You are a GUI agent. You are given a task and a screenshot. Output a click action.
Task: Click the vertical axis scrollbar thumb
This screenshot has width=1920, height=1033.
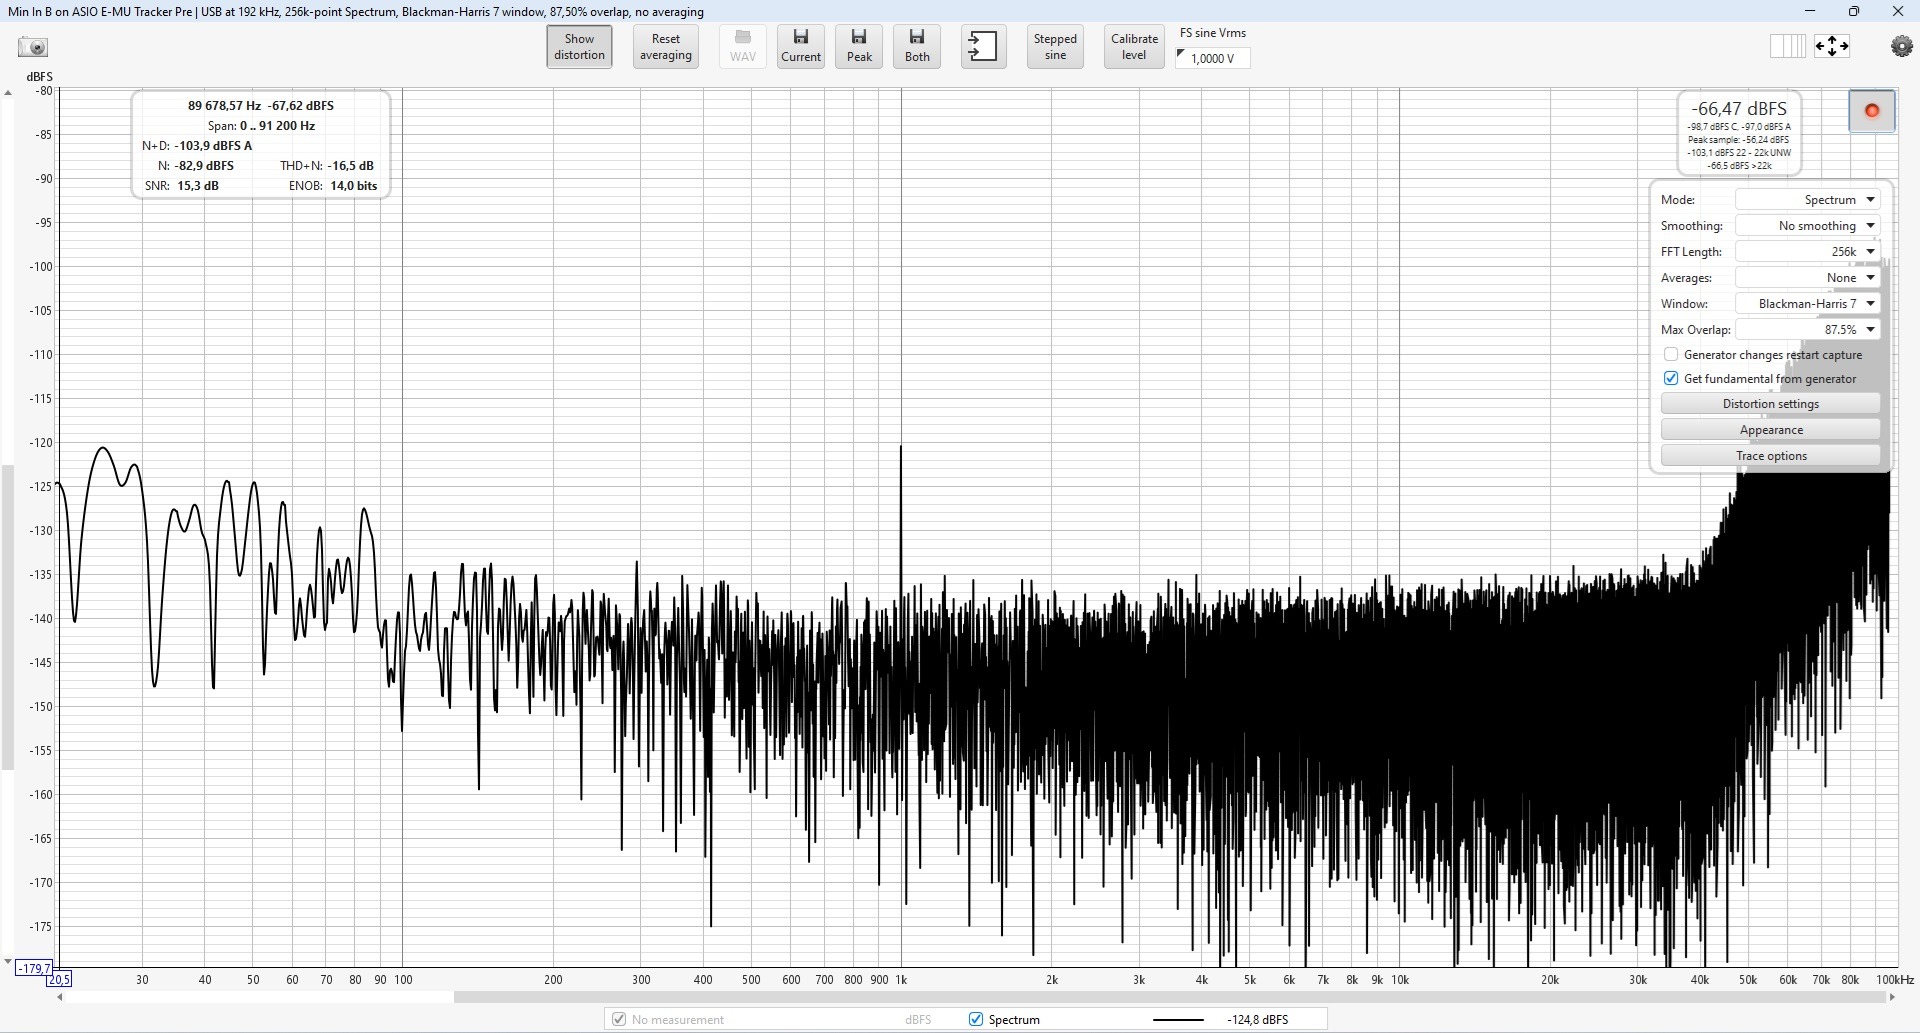[8, 617]
